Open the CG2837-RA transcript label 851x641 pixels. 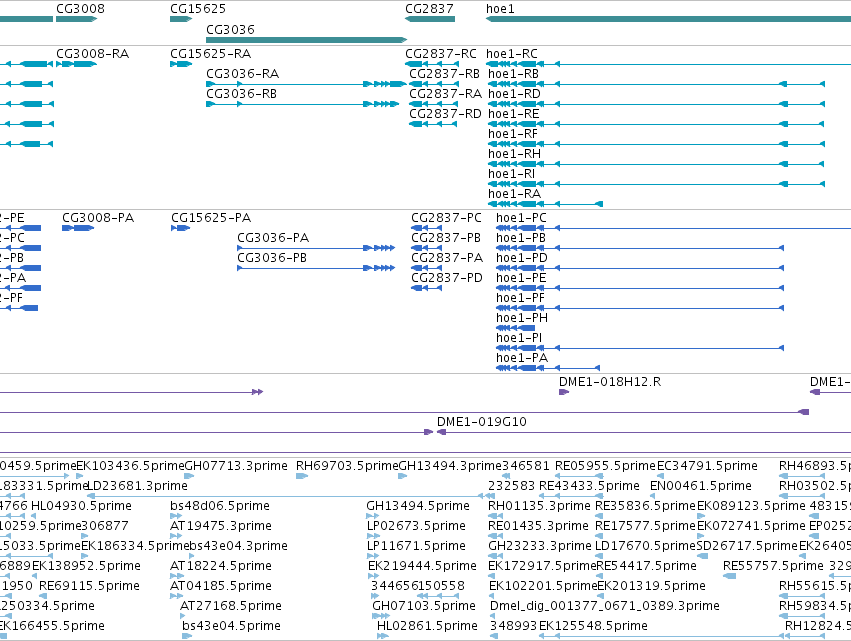445,94
